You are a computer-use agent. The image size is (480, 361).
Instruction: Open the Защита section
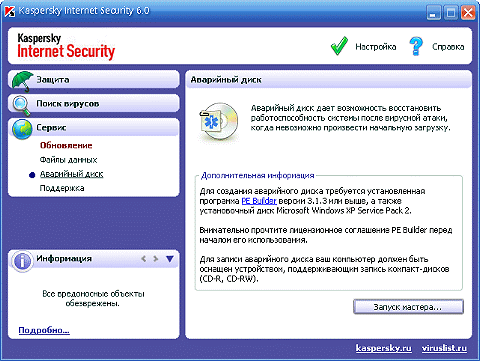click(x=94, y=80)
